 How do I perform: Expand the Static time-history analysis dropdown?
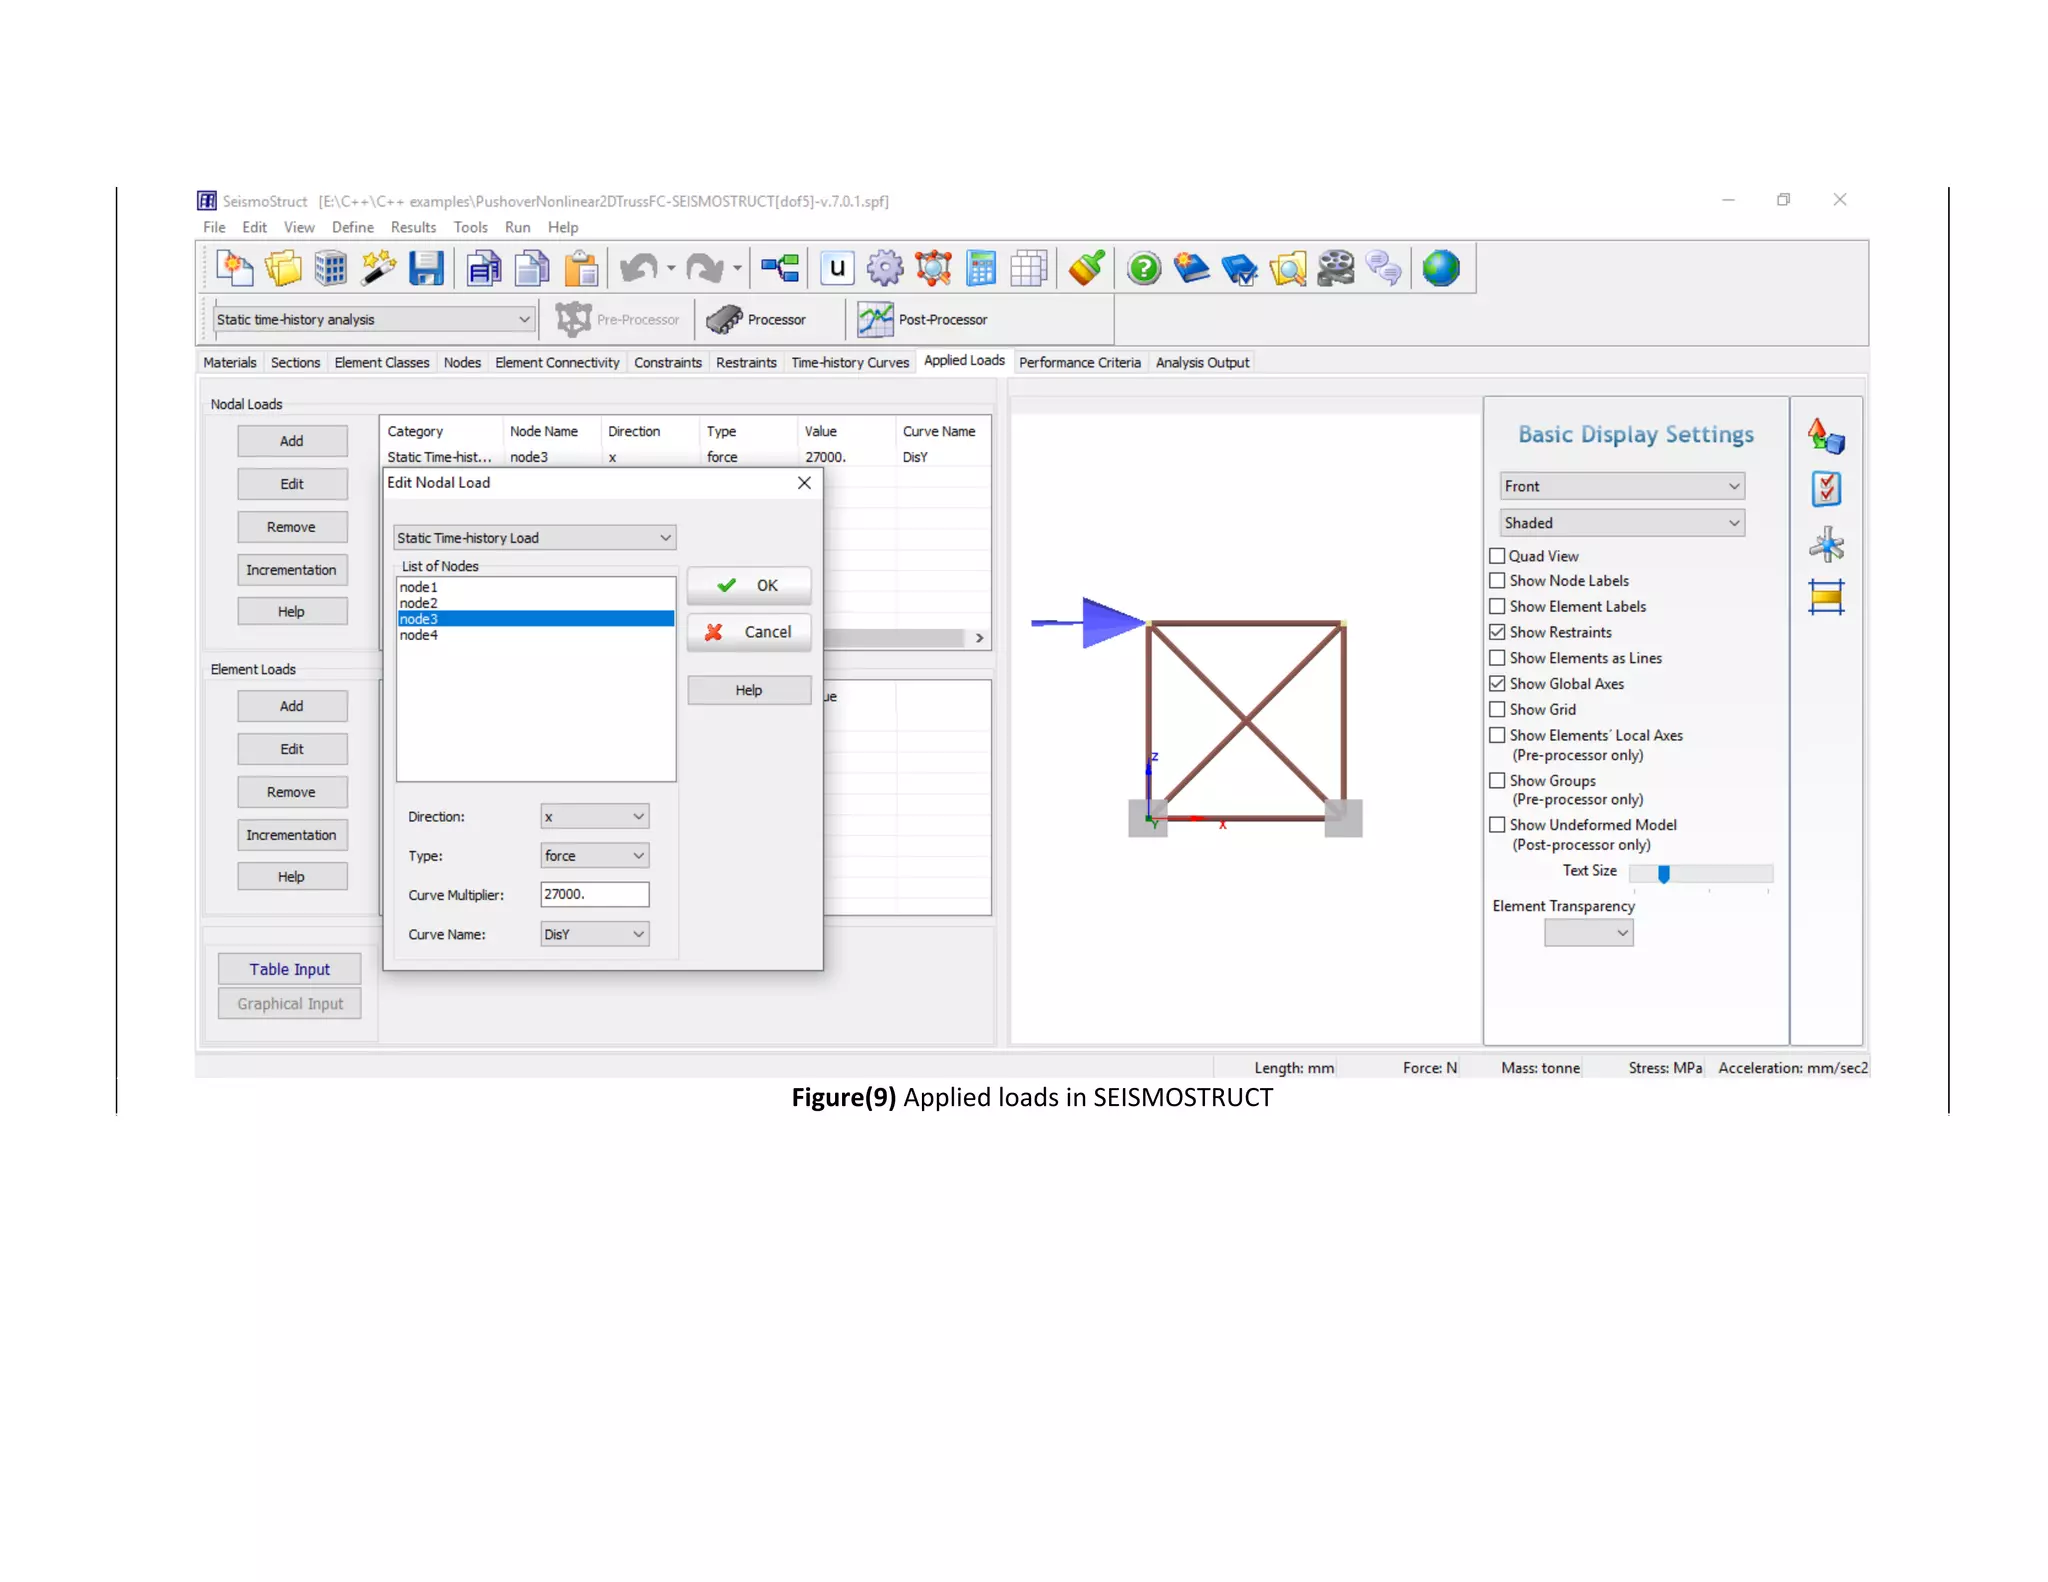[x=524, y=320]
